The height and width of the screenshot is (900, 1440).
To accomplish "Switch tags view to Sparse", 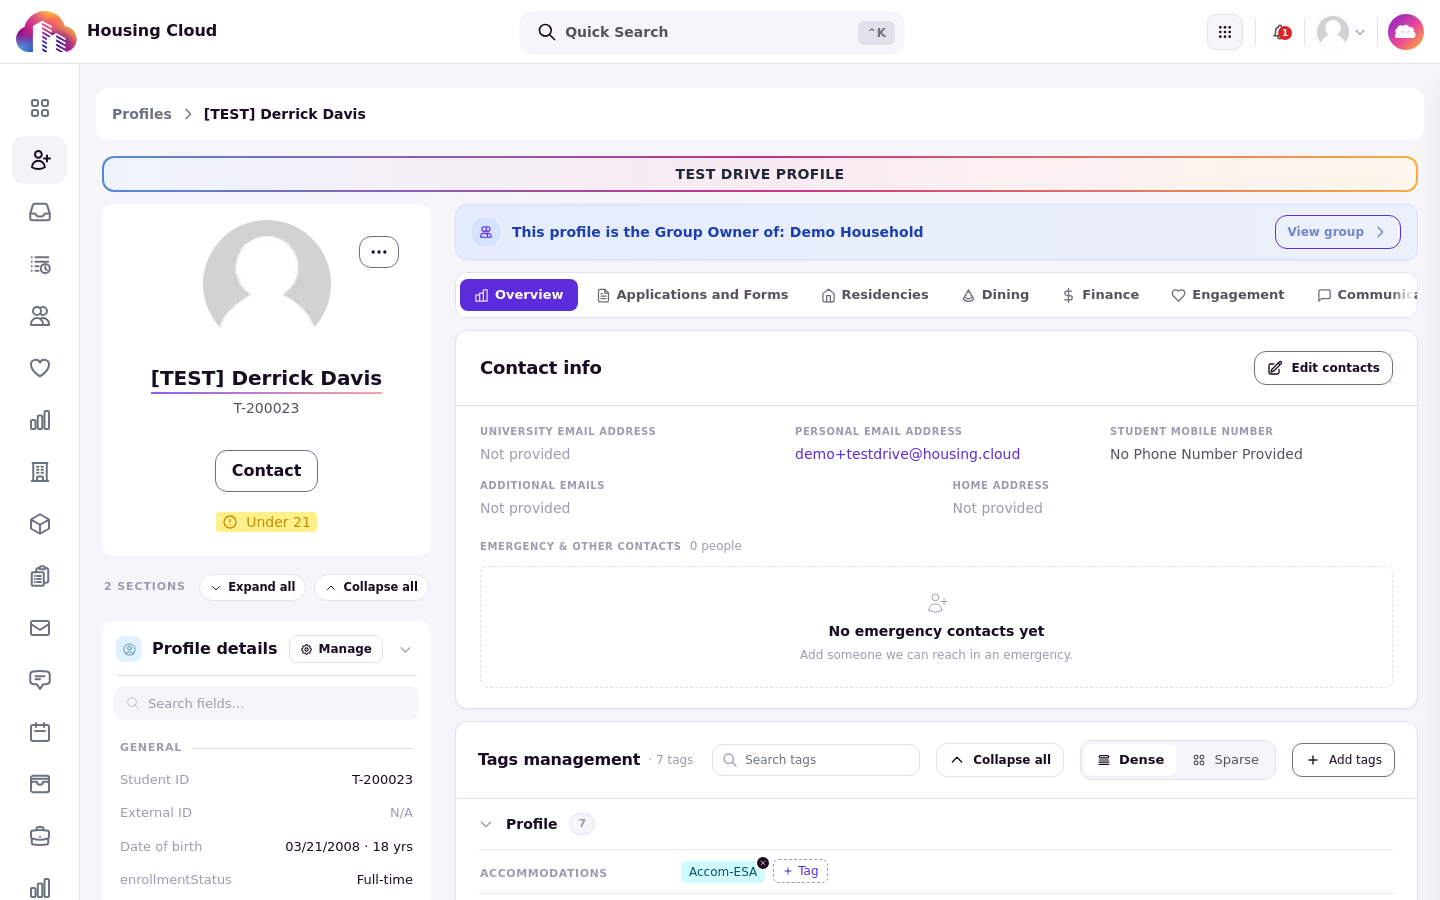I will [x=1226, y=760].
